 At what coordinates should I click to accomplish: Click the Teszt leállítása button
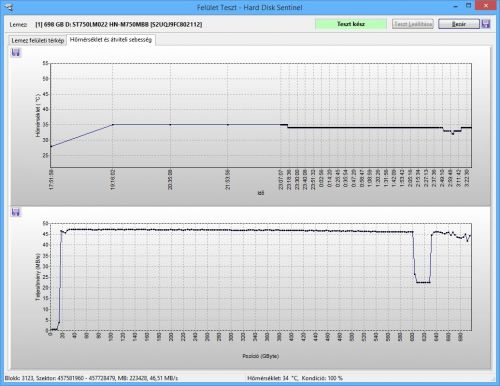413,24
